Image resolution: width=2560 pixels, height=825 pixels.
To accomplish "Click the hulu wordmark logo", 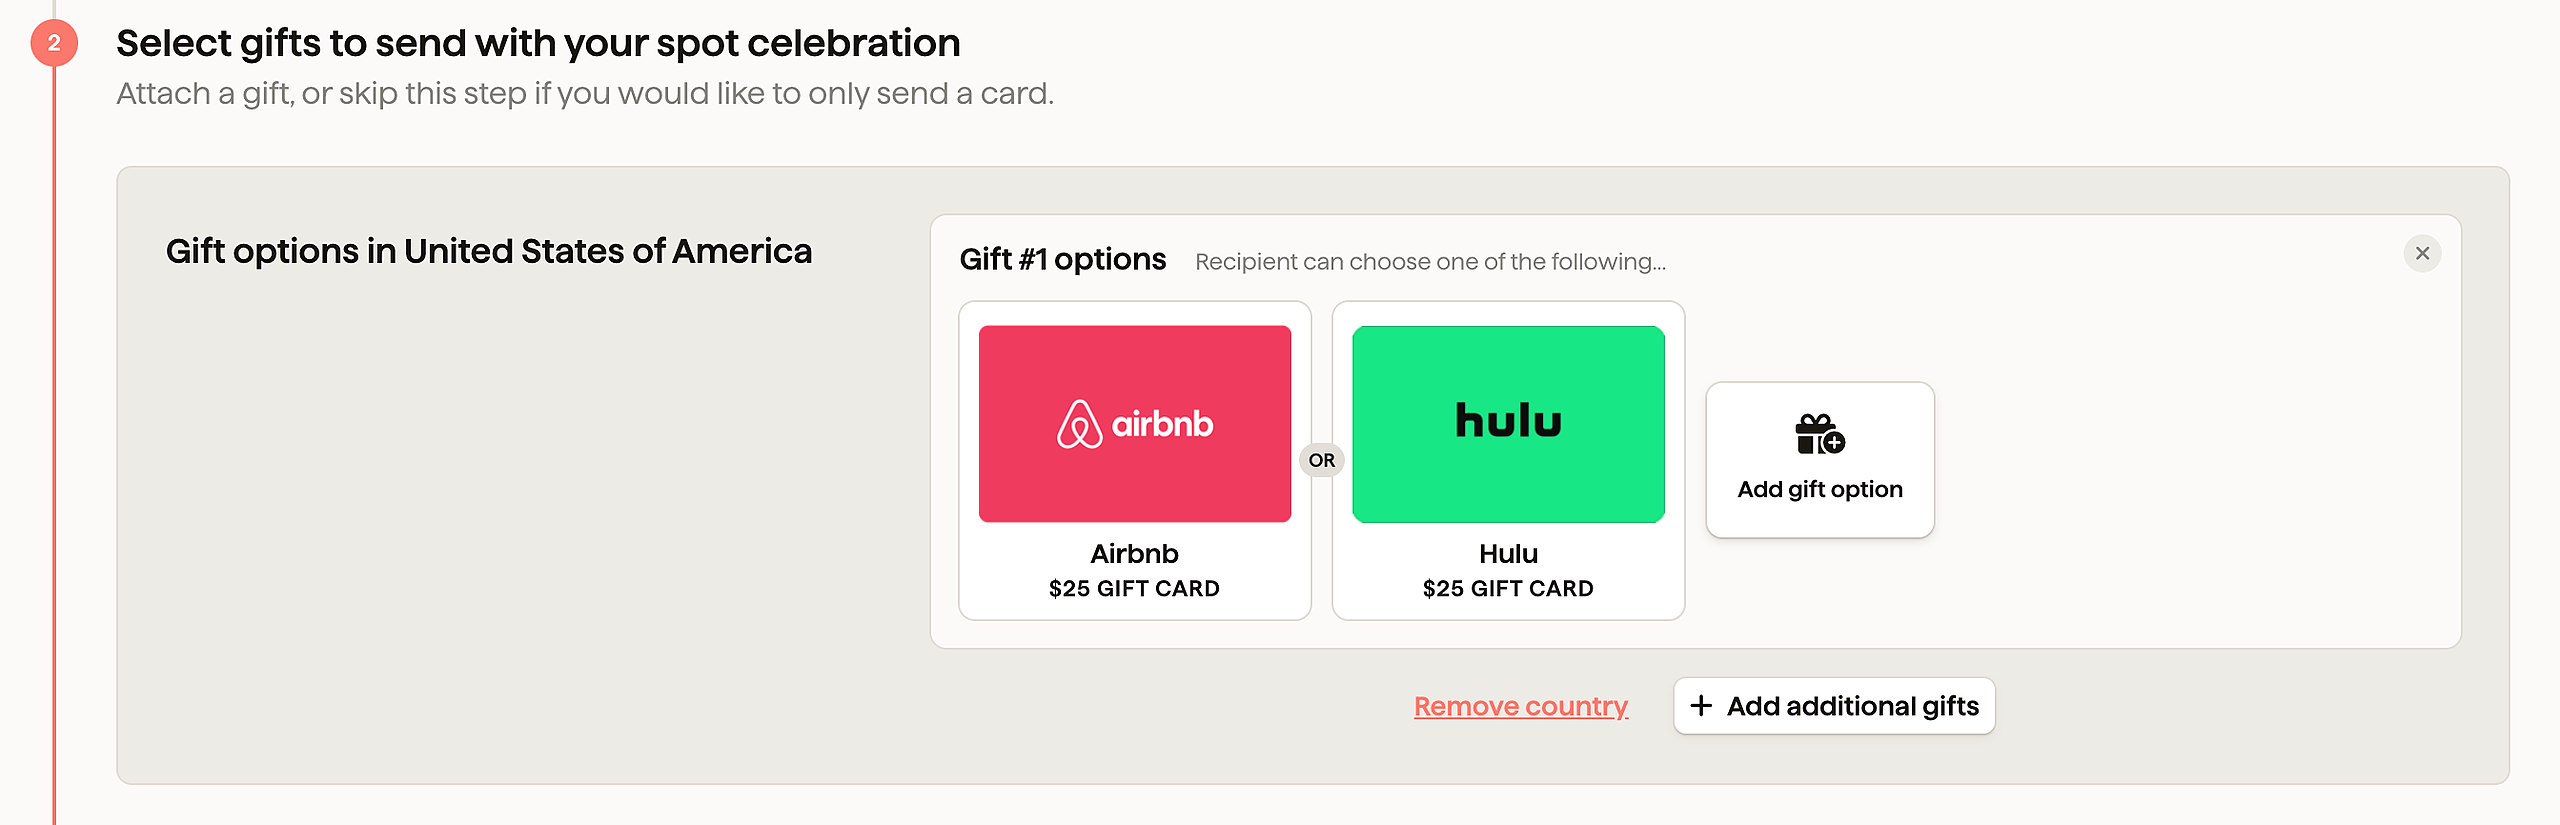I will coord(1508,421).
